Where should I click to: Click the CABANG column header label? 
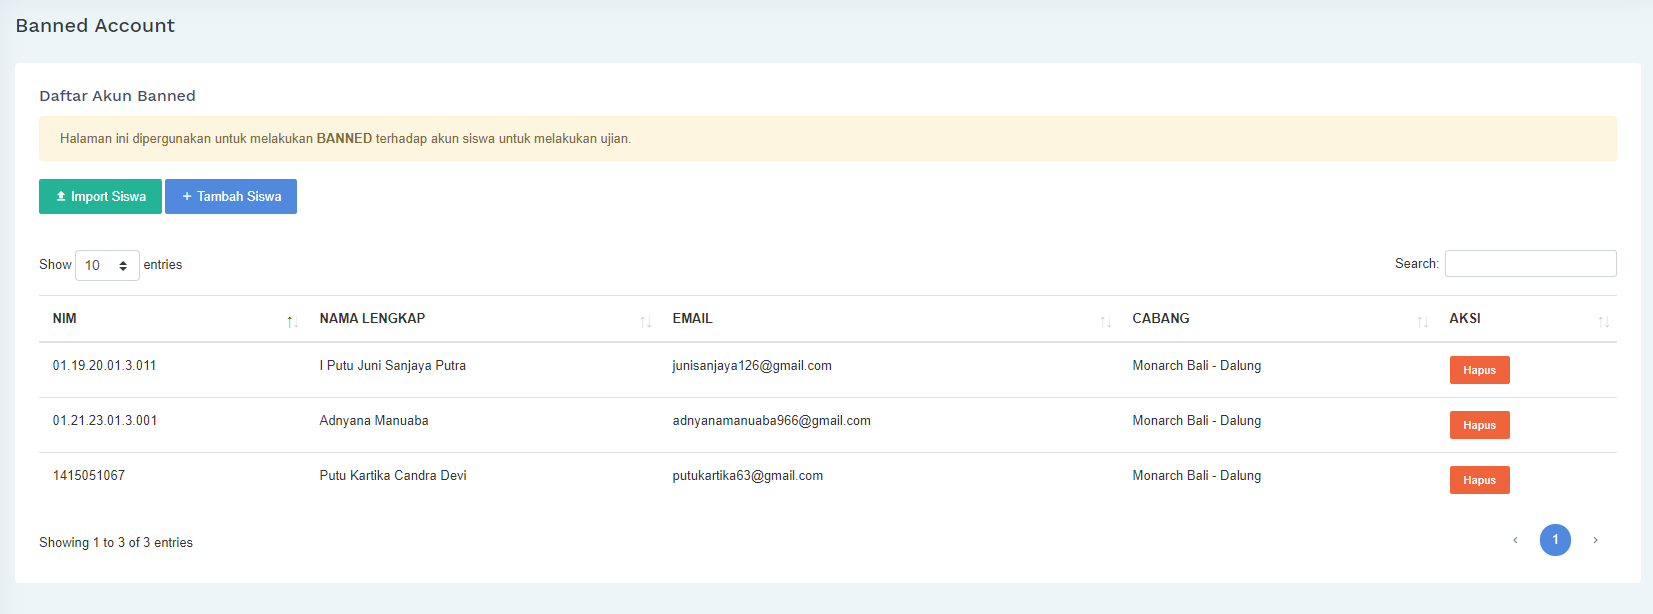[x=1160, y=319]
